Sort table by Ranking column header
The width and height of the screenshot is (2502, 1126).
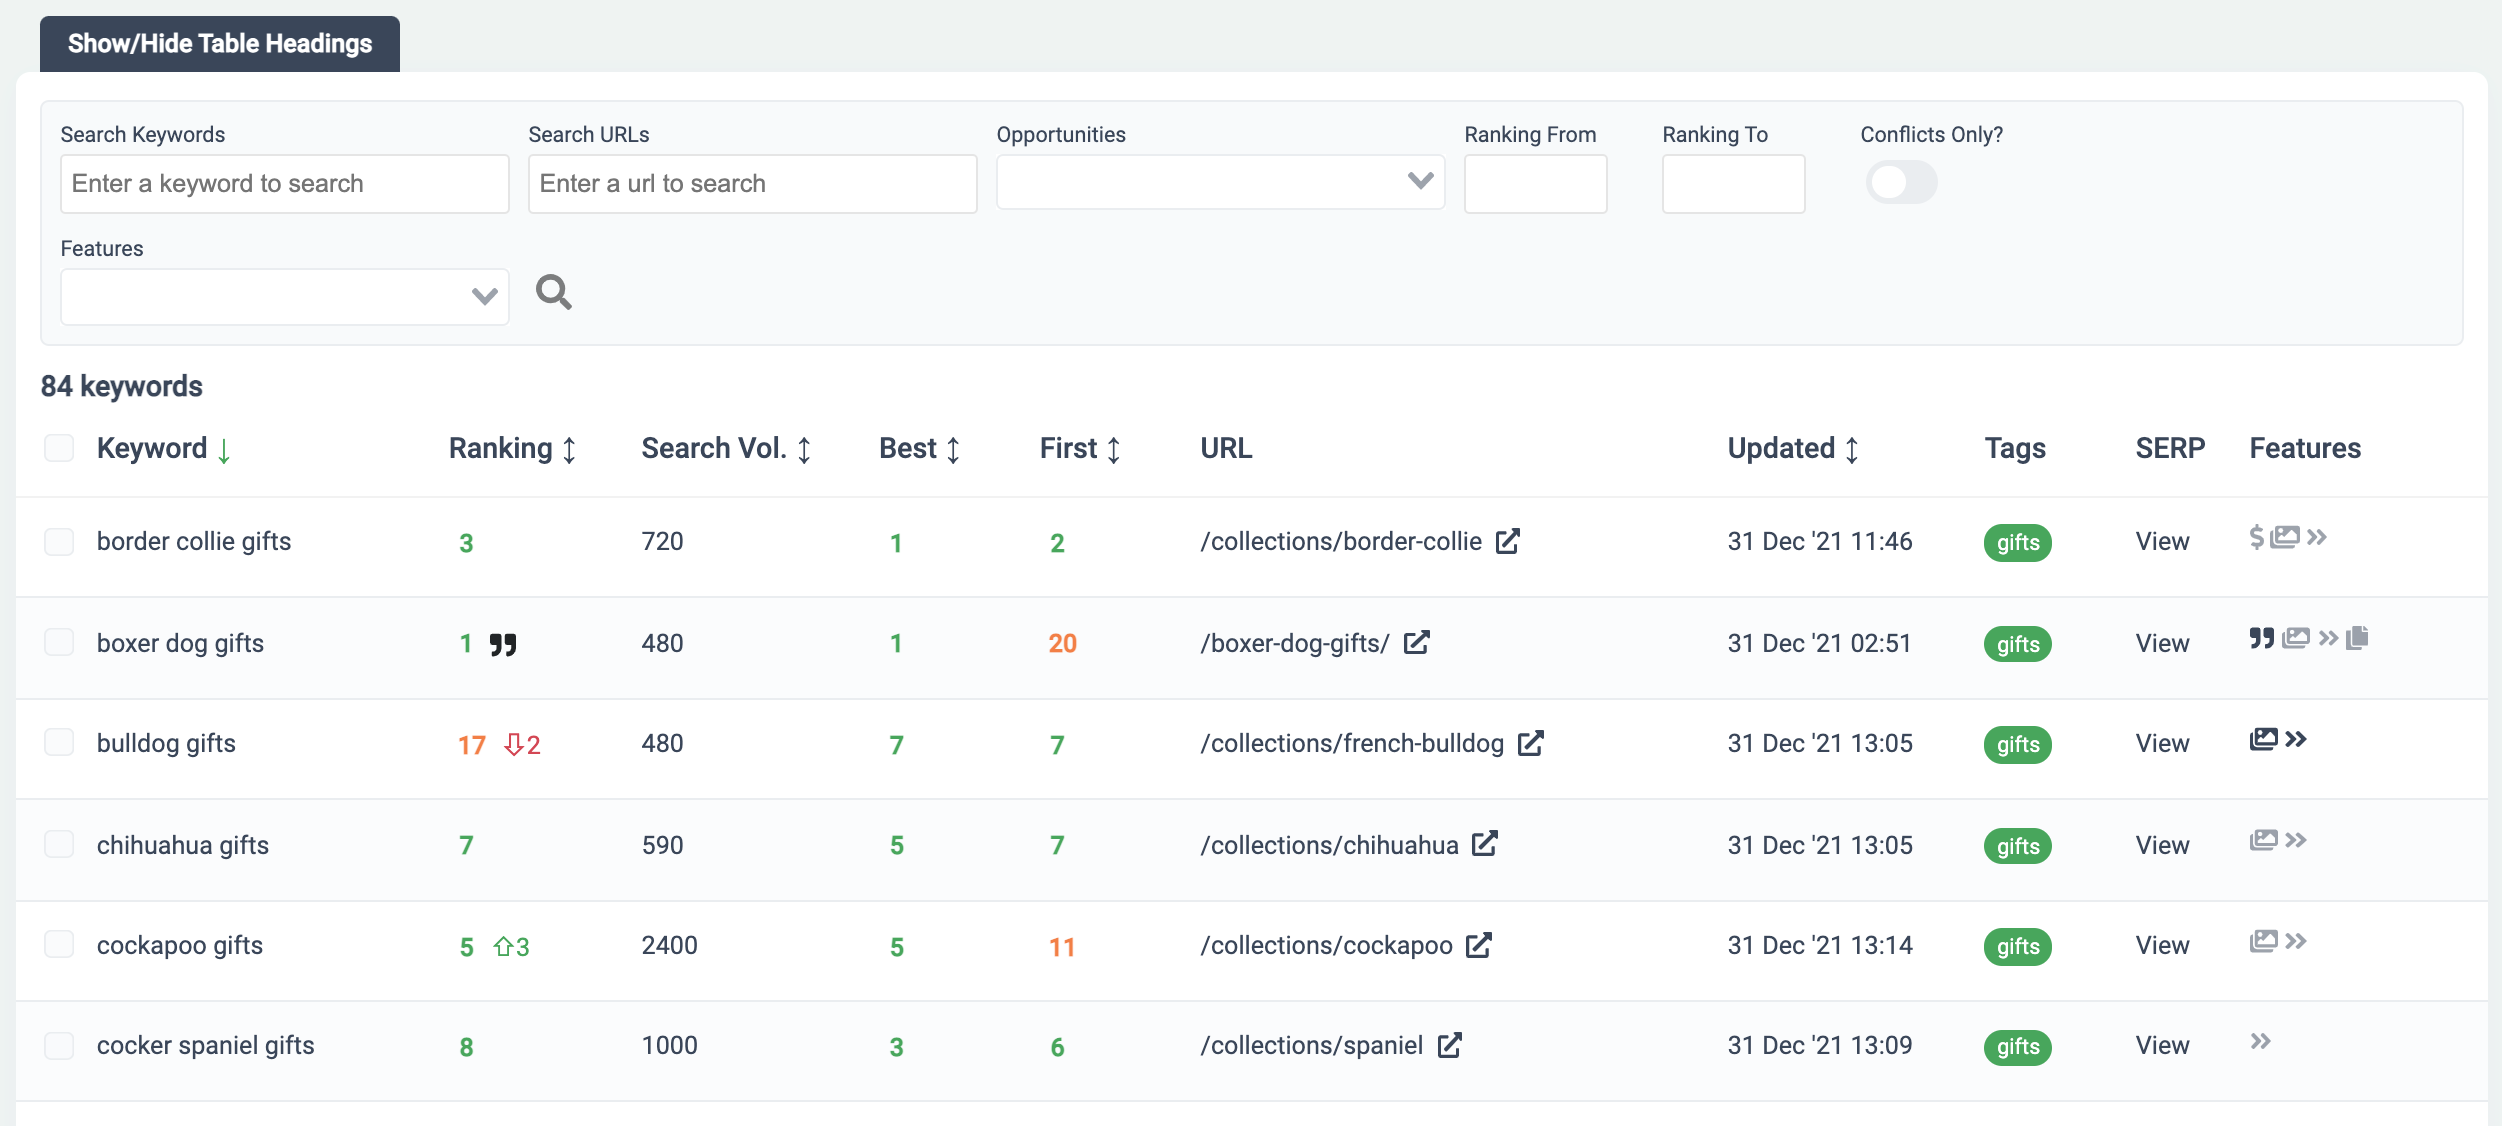(513, 448)
